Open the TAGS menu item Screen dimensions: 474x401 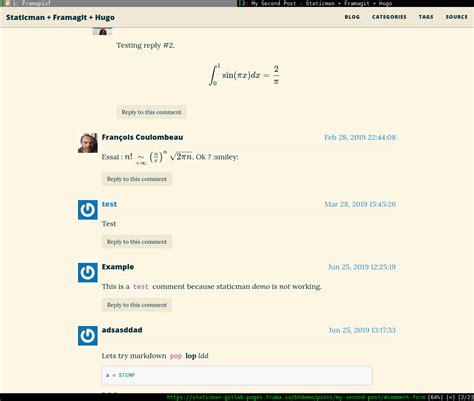(x=426, y=17)
